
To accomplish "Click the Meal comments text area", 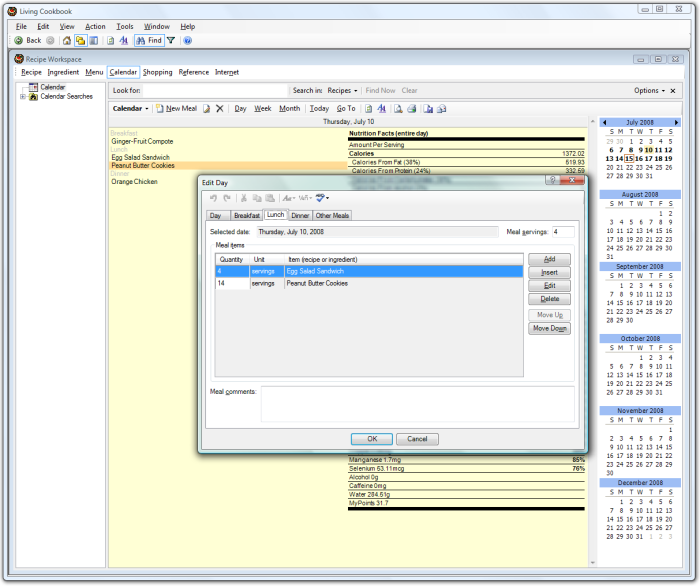I will point(418,404).
